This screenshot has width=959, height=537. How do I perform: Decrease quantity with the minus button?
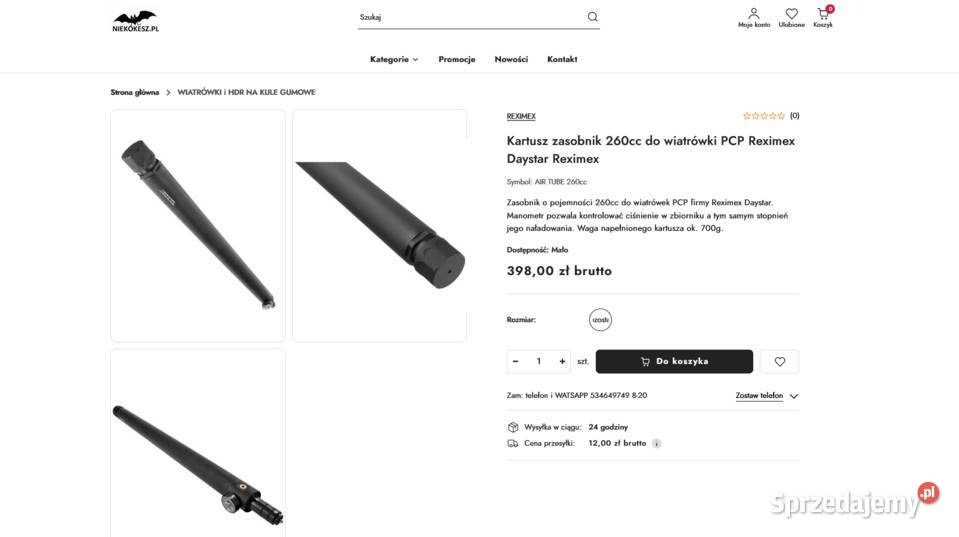coord(515,361)
